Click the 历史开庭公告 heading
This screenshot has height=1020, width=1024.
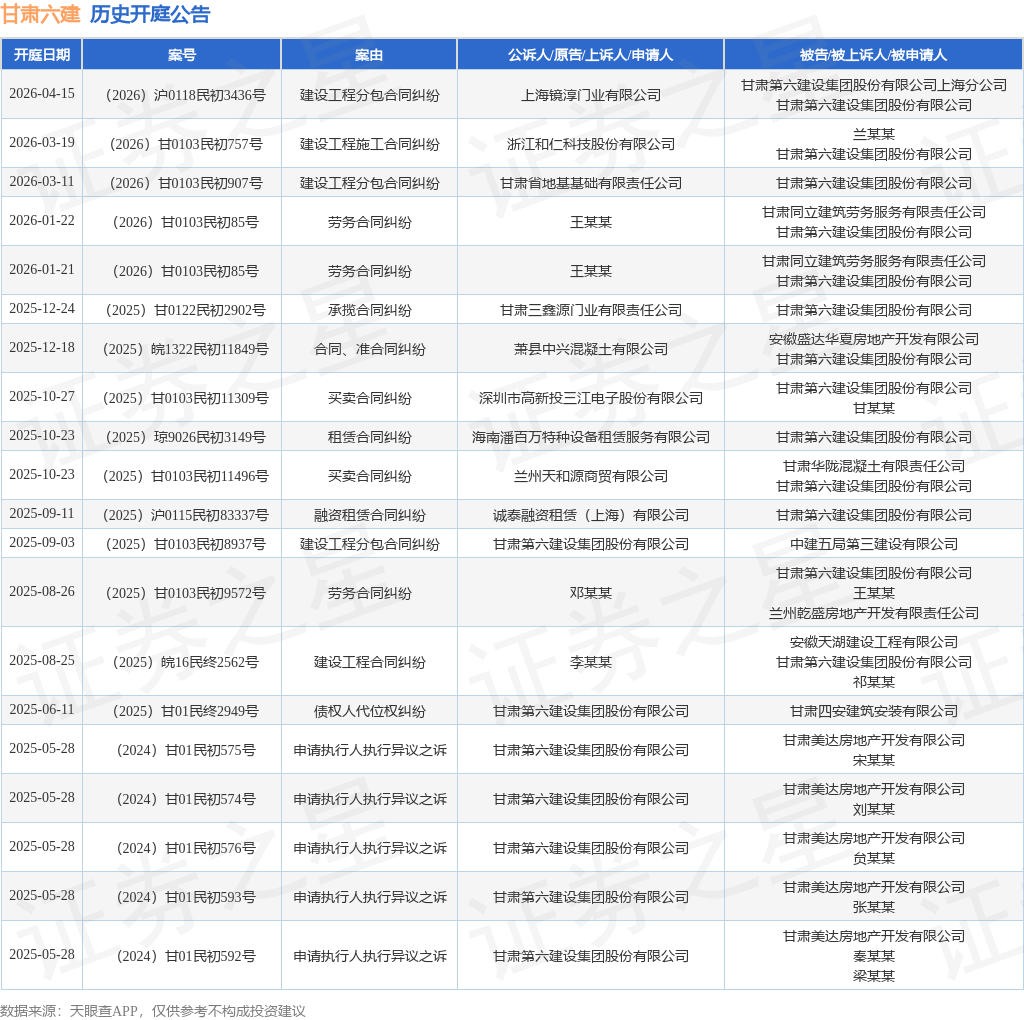click(150, 14)
